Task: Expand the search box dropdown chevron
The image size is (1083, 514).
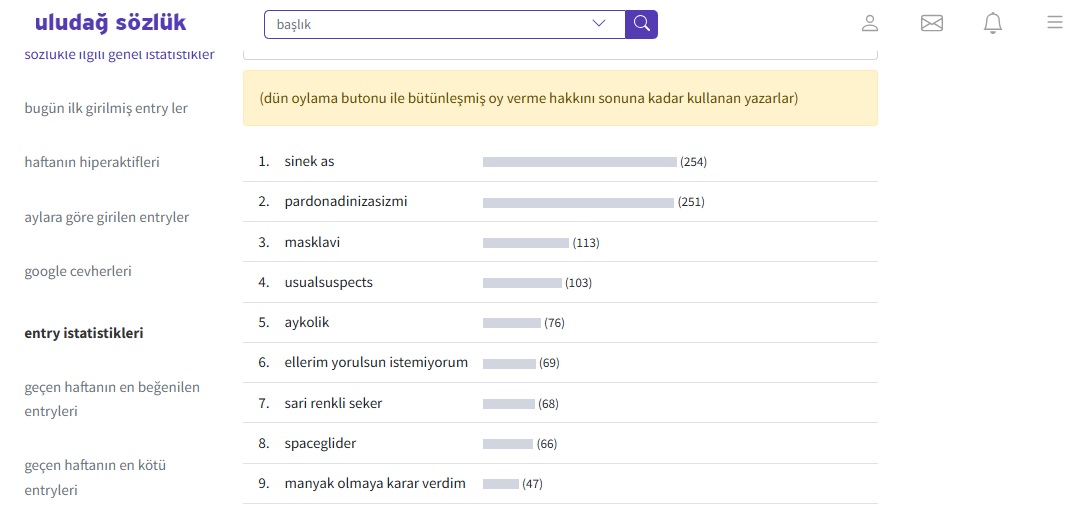Action: pyautogui.click(x=599, y=24)
